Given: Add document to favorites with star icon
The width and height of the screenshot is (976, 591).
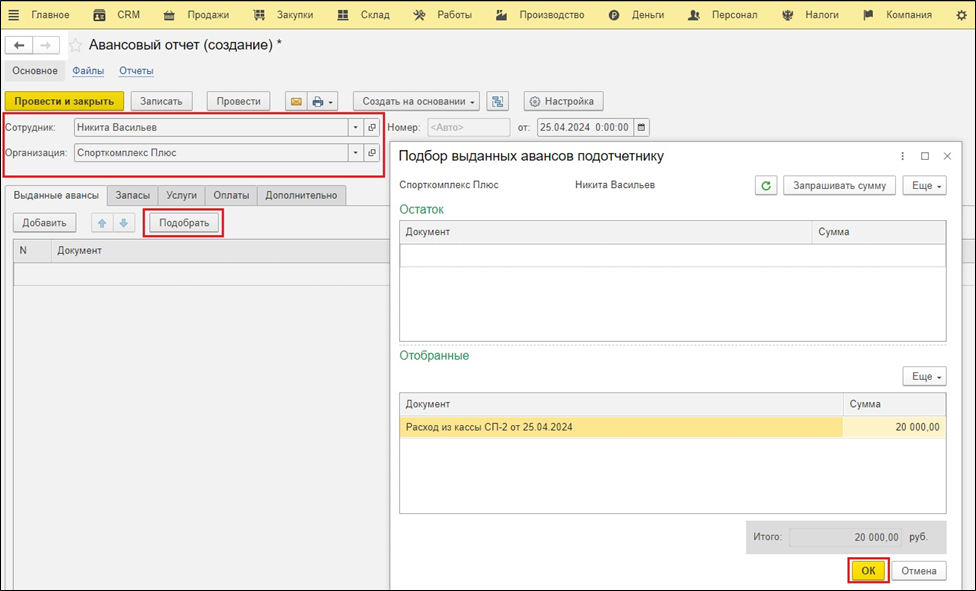Looking at the screenshot, I should tap(76, 46).
